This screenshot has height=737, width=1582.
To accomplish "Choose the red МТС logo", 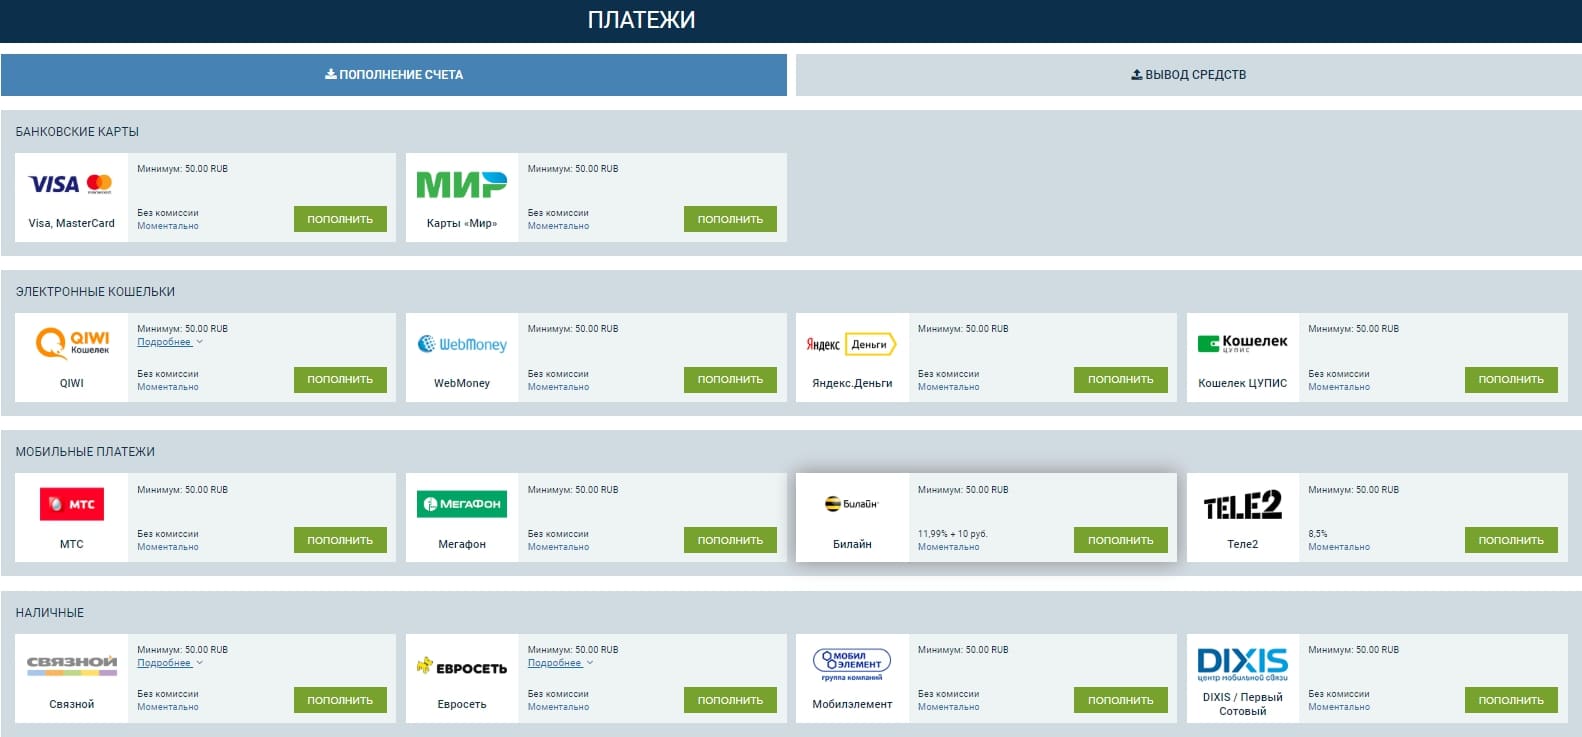I will (x=72, y=504).
